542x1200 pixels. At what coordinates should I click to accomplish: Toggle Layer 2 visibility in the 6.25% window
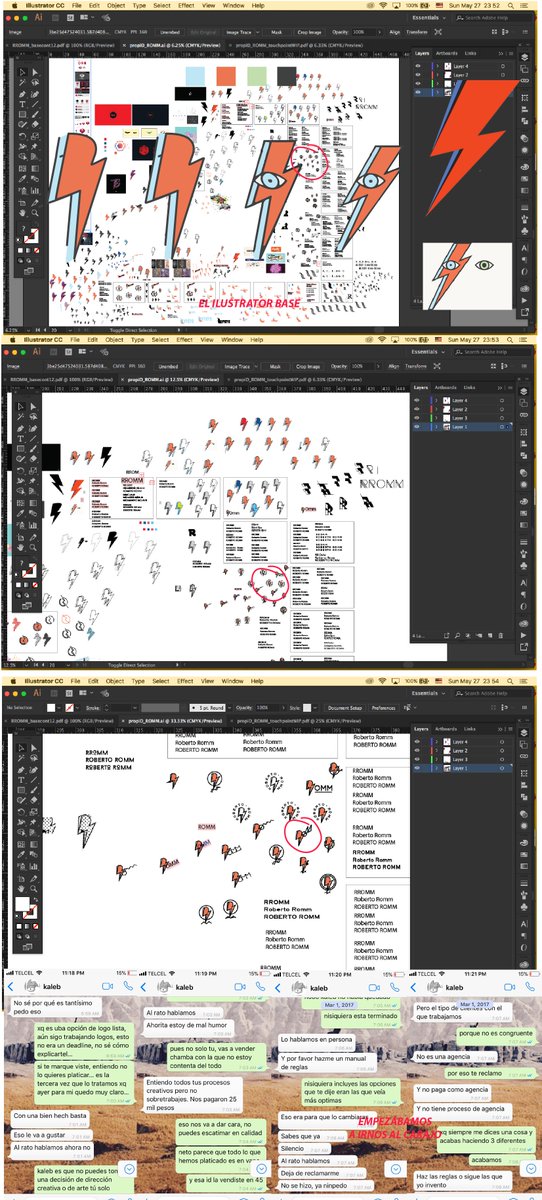(419, 75)
